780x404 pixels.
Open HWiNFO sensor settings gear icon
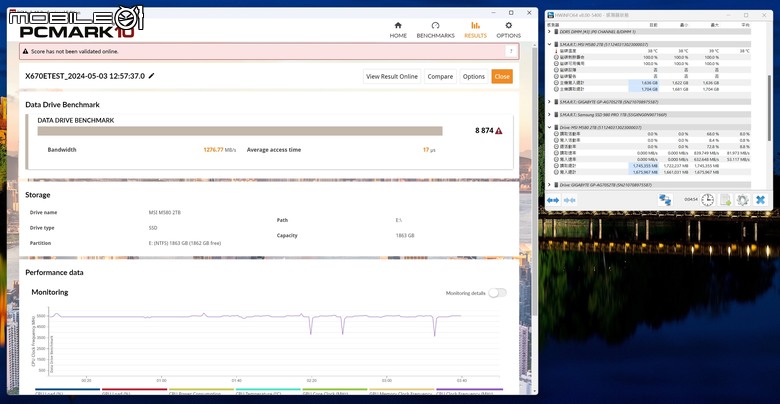743,200
